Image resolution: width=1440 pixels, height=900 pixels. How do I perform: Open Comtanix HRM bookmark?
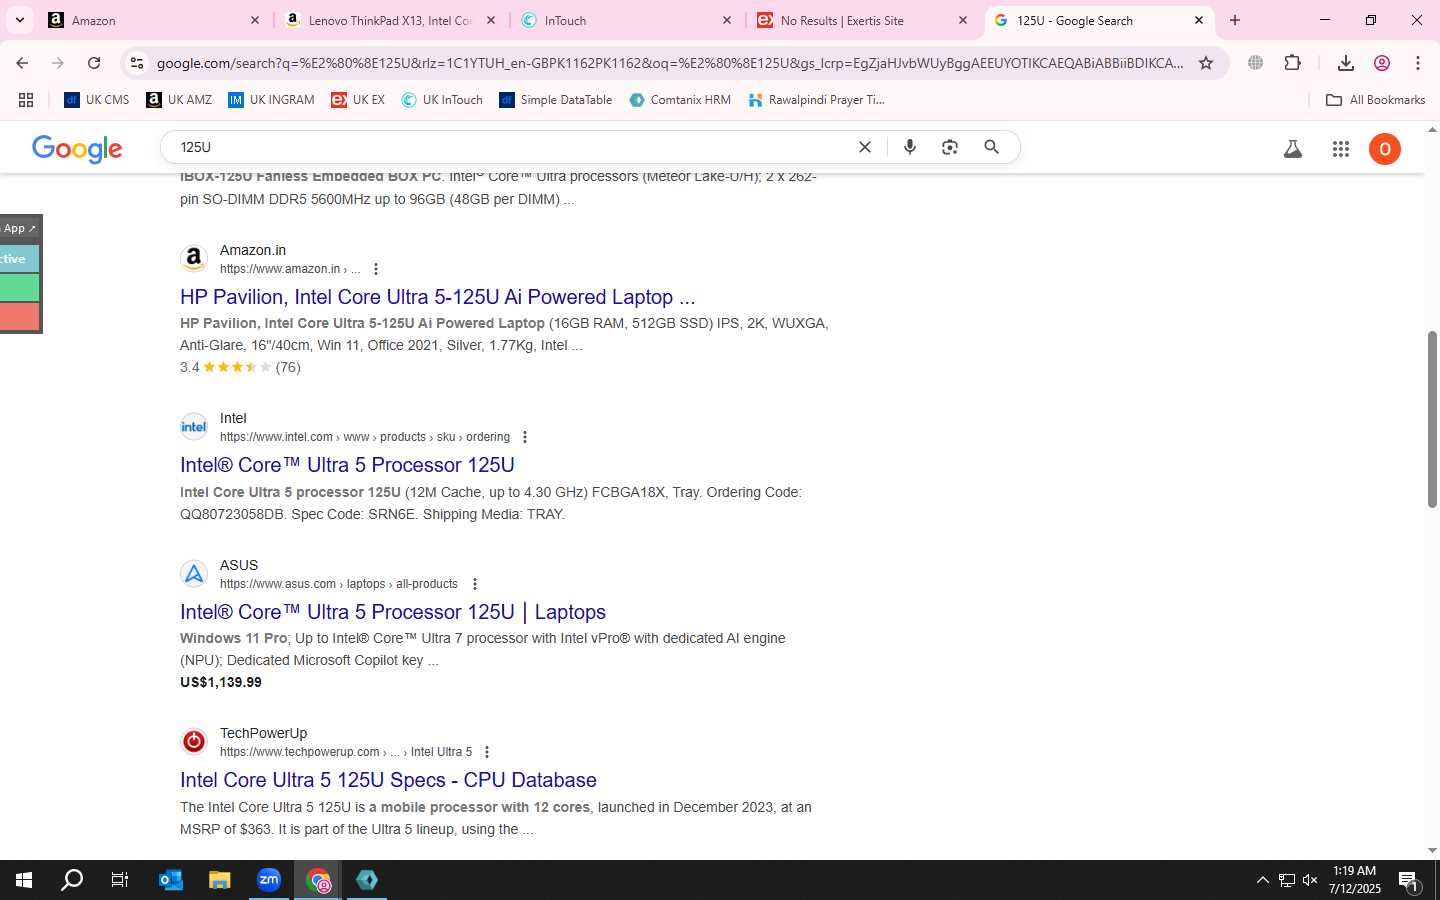click(x=680, y=100)
